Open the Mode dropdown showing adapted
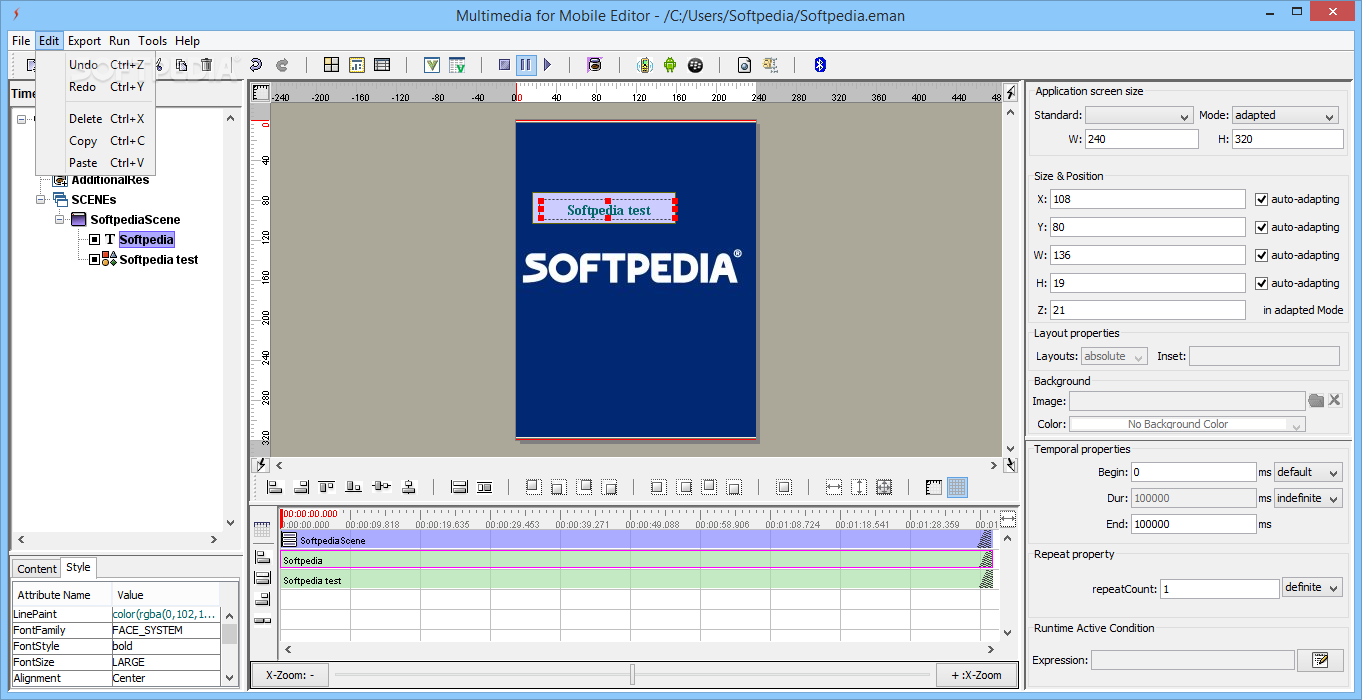1362x700 pixels. click(x=1285, y=115)
